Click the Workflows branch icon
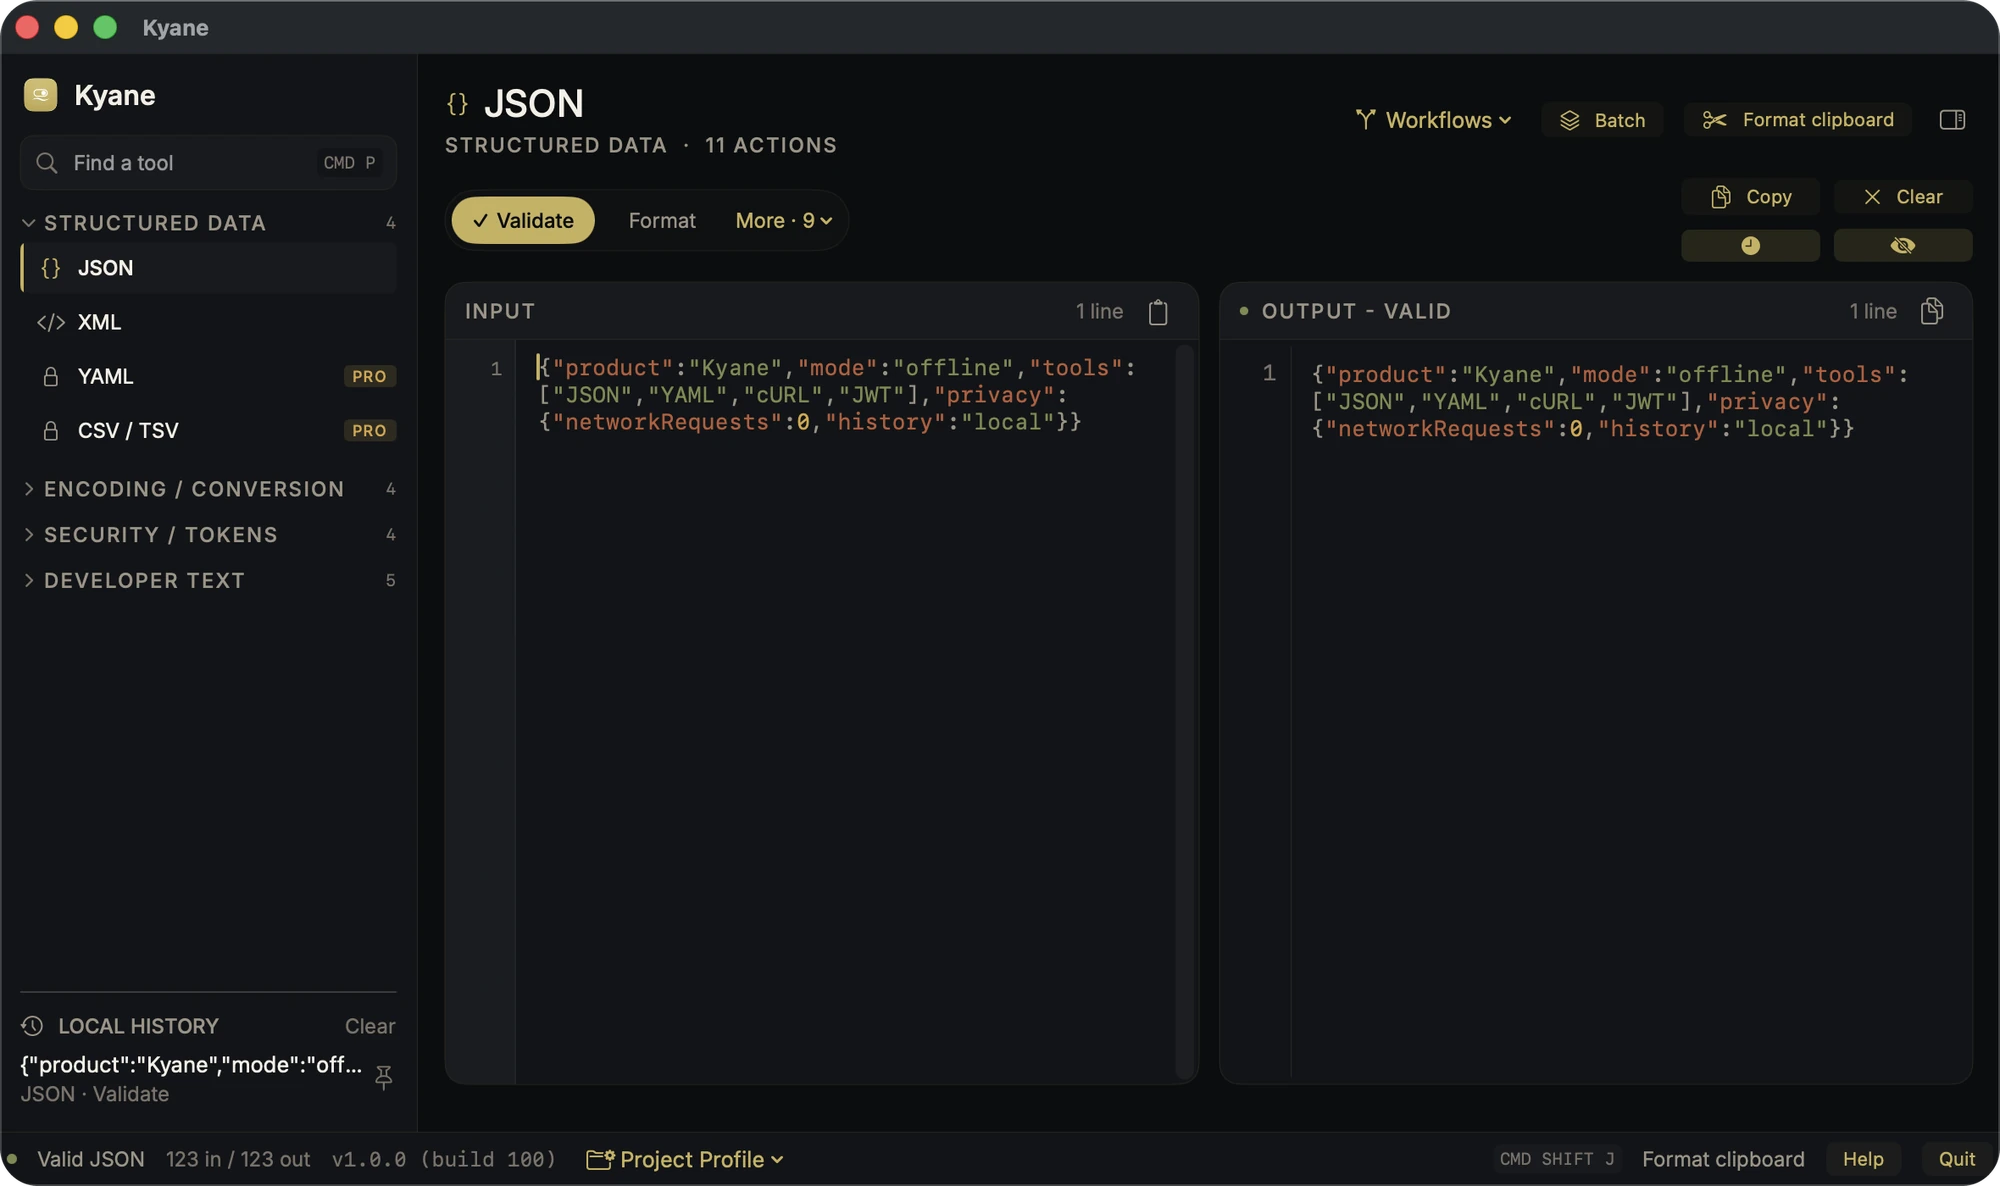 coord(1365,120)
